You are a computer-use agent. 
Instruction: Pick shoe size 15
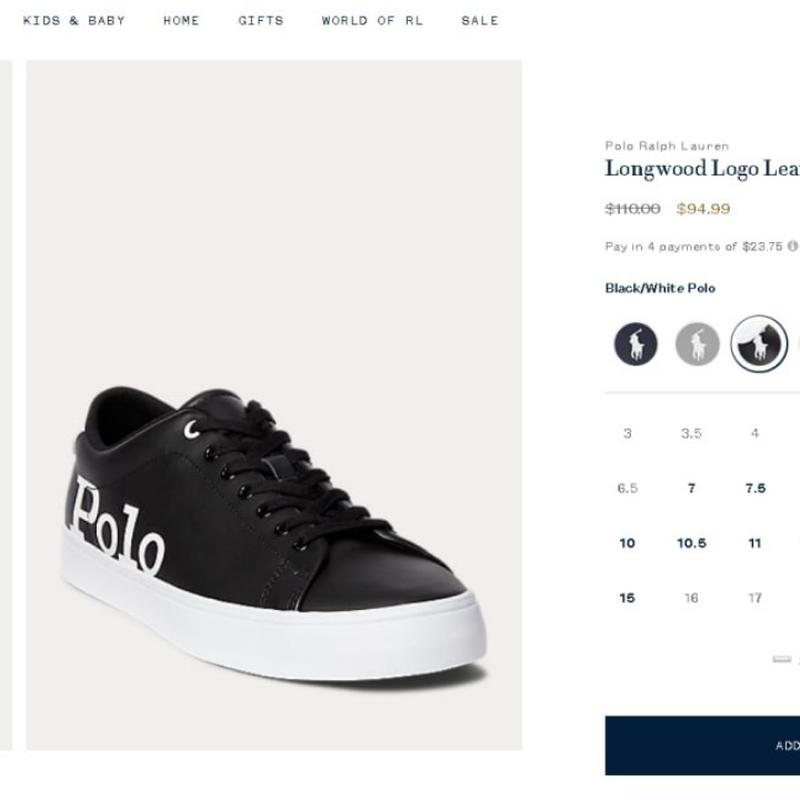tap(627, 598)
